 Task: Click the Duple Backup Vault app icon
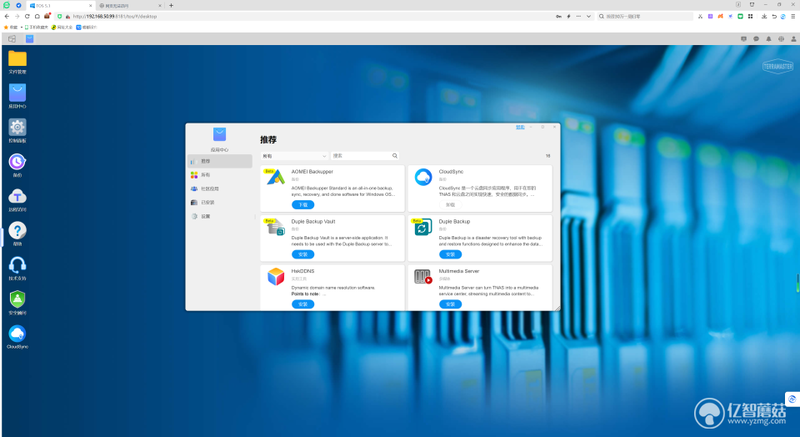(276, 227)
